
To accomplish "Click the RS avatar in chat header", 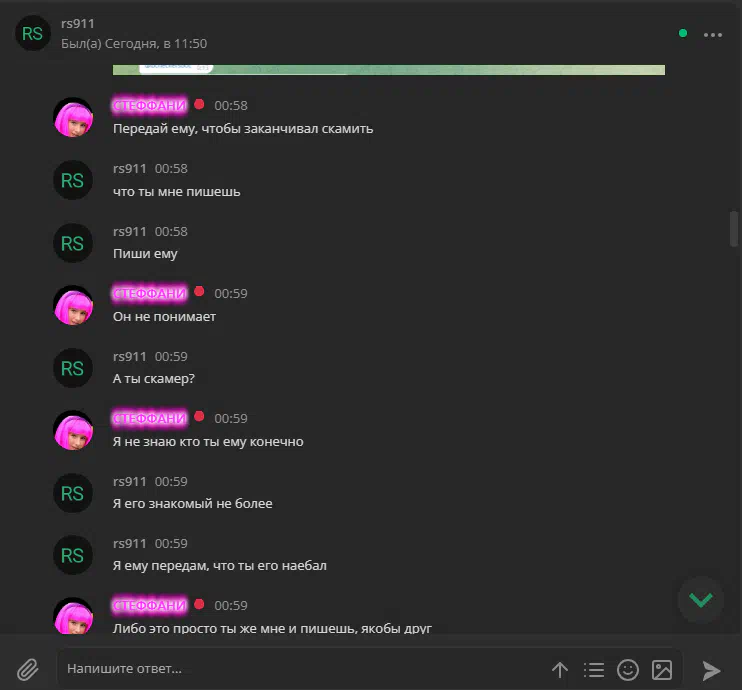I will point(33,34).
